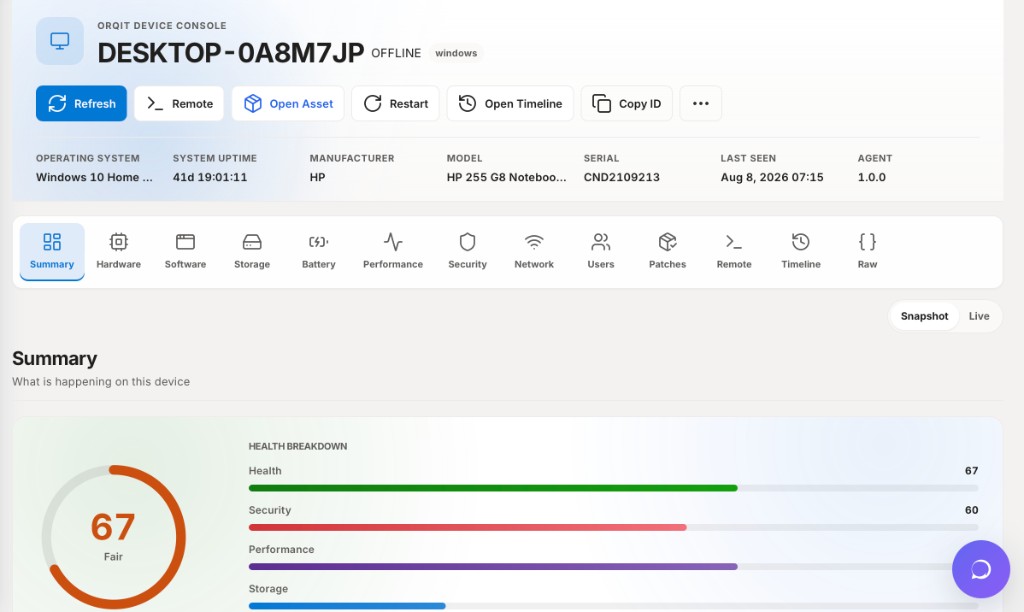Copy the device ID
Viewport: 1024px width, 612px height.
[x=627, y=103]
